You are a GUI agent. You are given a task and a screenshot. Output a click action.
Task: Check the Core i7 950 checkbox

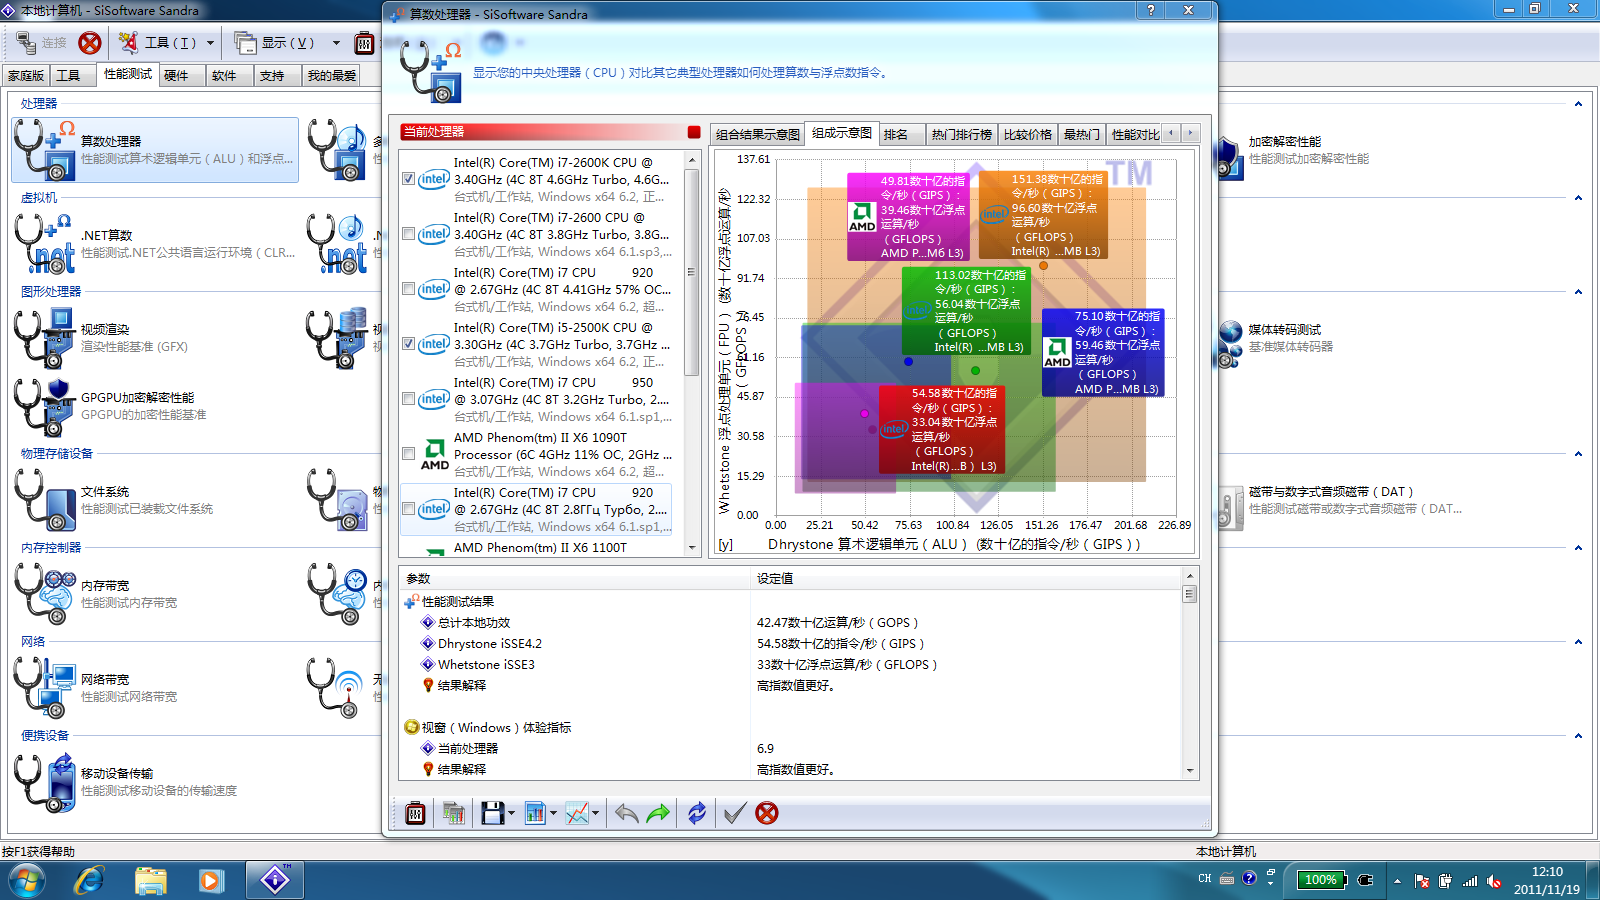408,399
